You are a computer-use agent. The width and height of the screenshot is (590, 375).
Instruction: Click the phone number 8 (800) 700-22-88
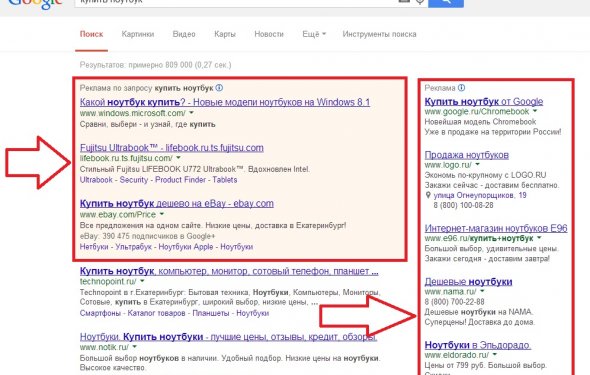(x=454, y=302)
